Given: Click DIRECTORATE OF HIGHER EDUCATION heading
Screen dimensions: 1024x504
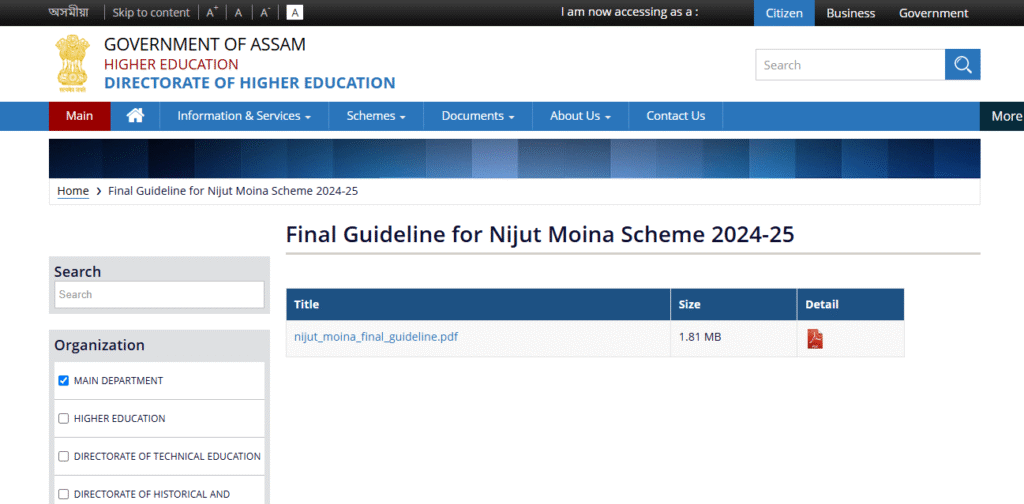Looking at the screenshot, I should [x=249, y=83].
